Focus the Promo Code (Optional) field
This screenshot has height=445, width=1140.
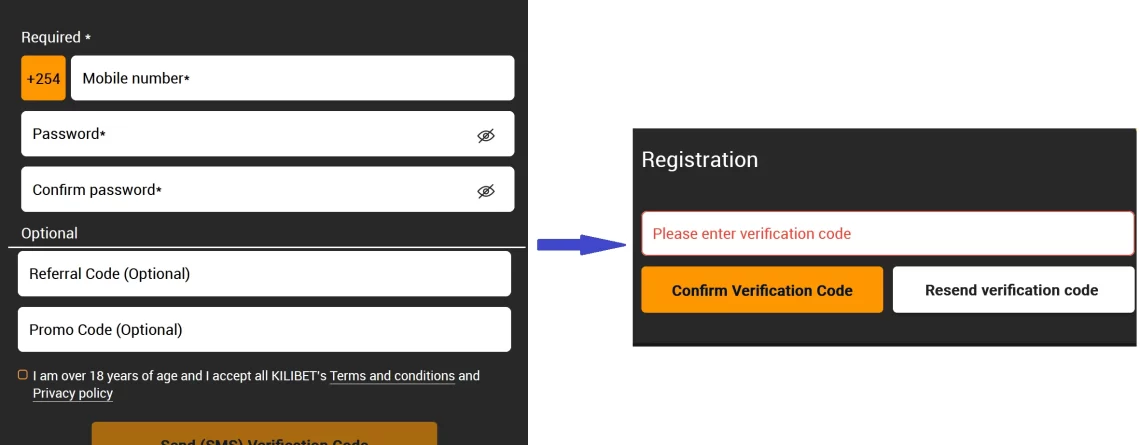click(x=265, y=330)
